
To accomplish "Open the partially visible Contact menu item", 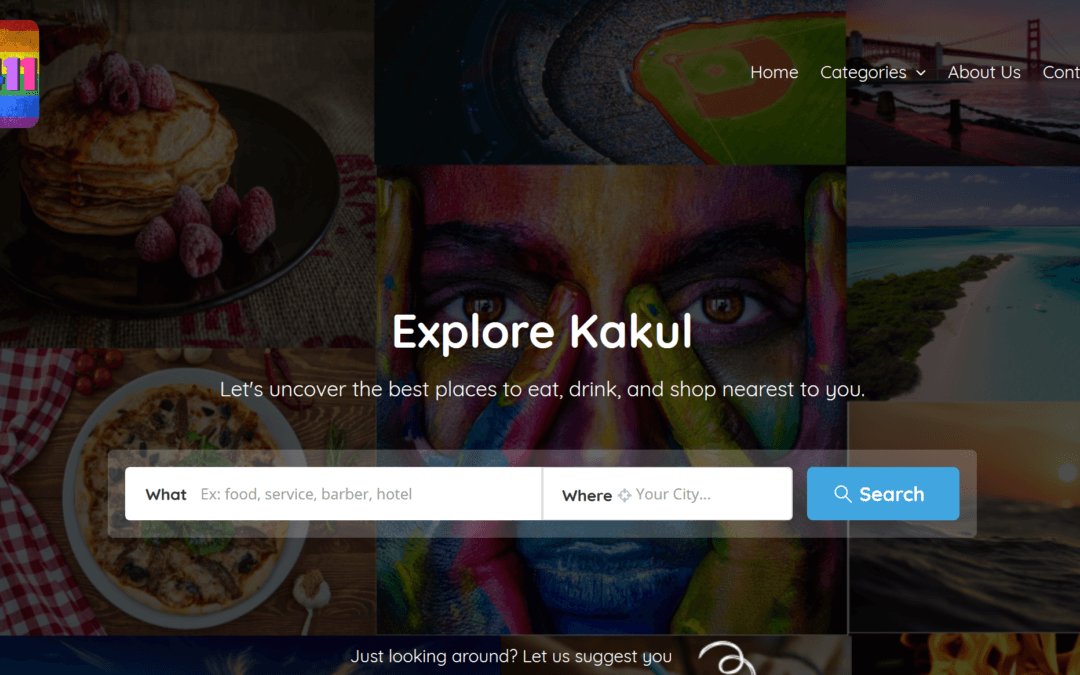I will (1061, 72).
